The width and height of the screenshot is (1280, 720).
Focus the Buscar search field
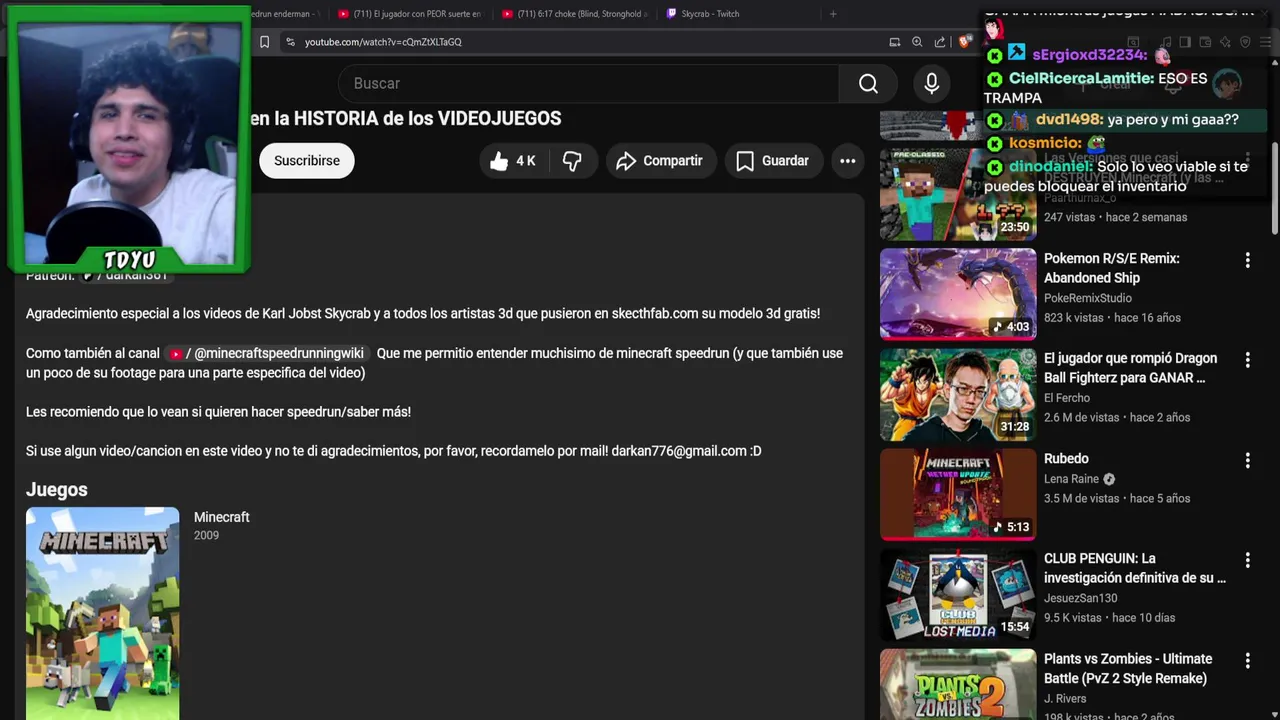(x=590, y=84)
